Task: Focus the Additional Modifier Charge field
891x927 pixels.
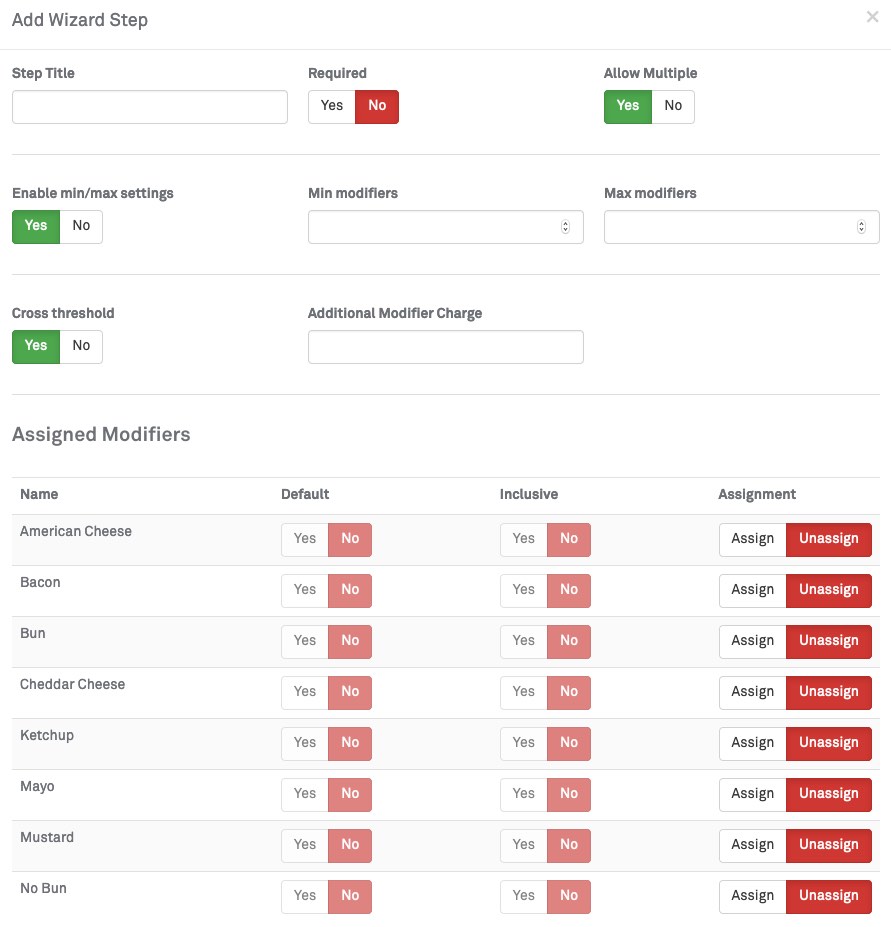Action: pos(445,347)
